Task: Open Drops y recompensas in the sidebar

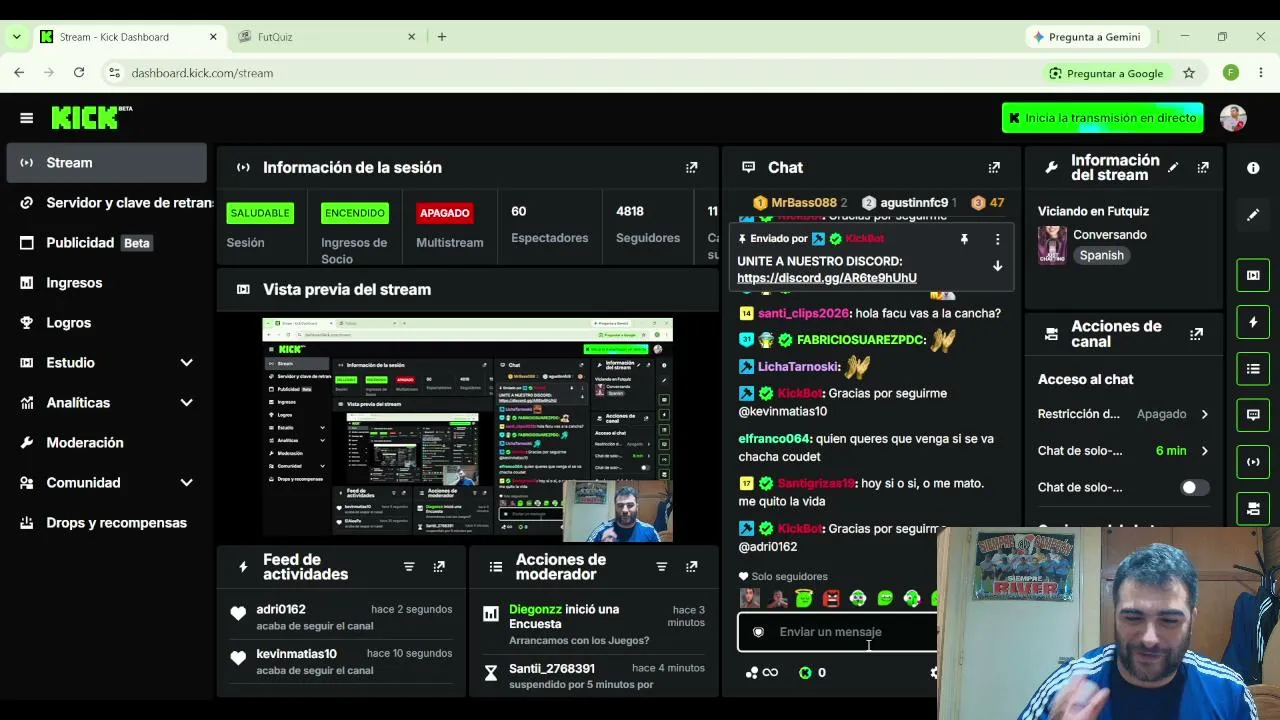Action: coord(107,523)
